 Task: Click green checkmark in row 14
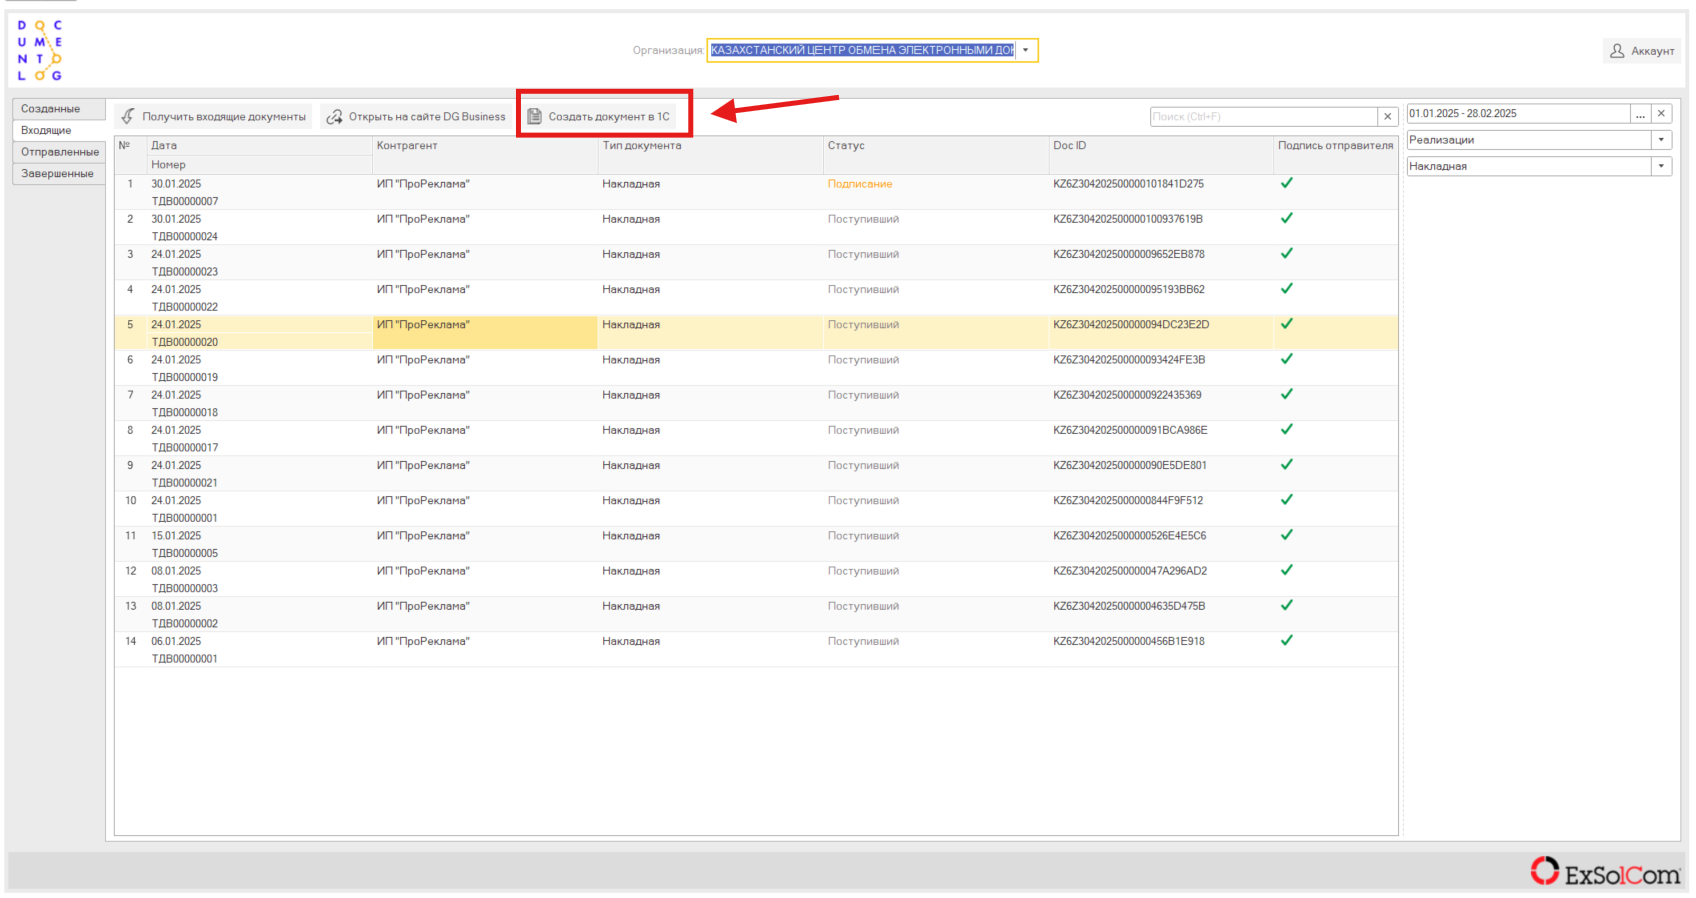tap(1287, 641)
